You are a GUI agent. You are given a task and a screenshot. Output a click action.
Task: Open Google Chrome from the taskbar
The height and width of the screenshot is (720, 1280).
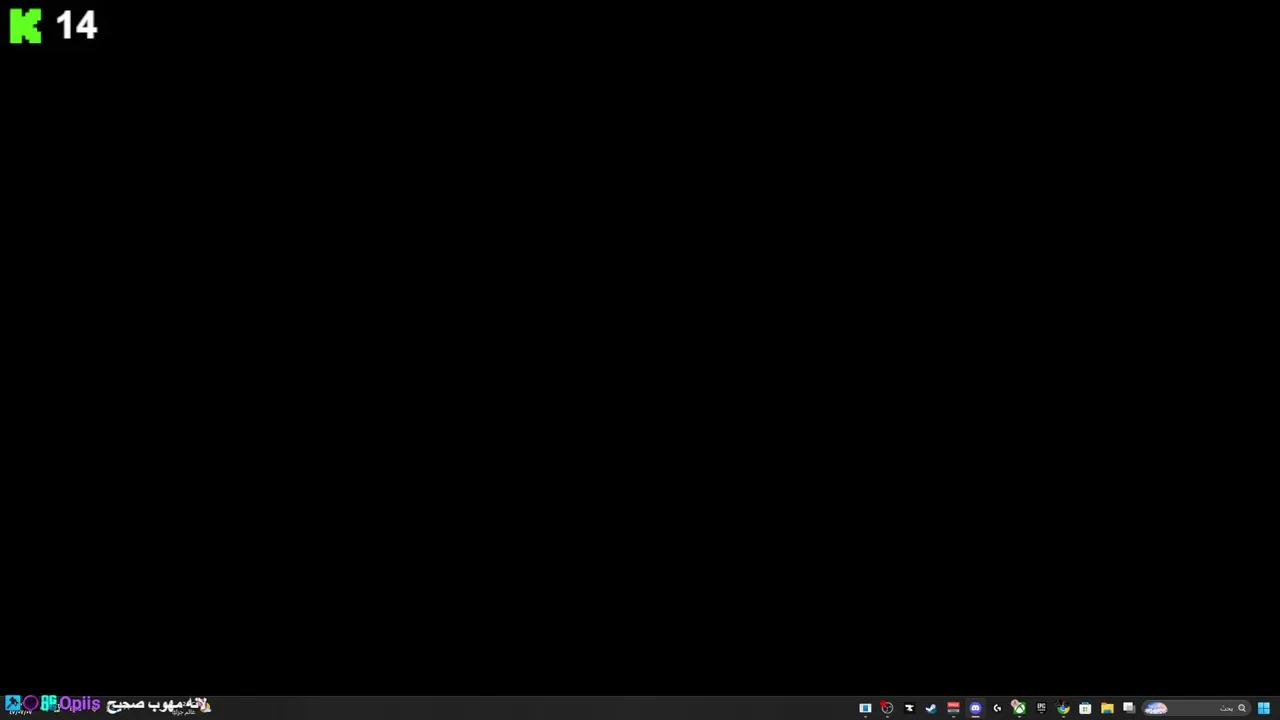(x=1063, y=708)
